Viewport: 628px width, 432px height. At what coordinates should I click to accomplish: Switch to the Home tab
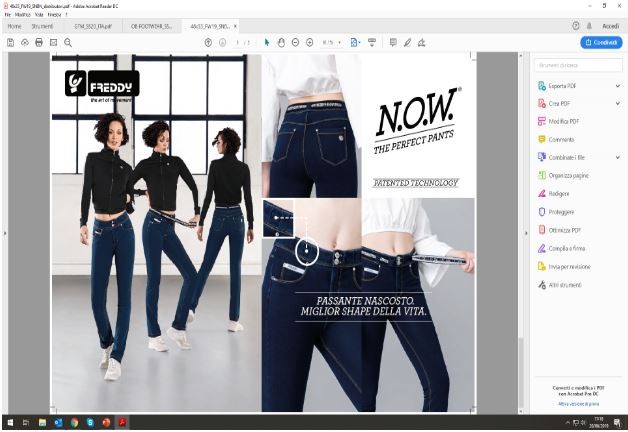14,26
